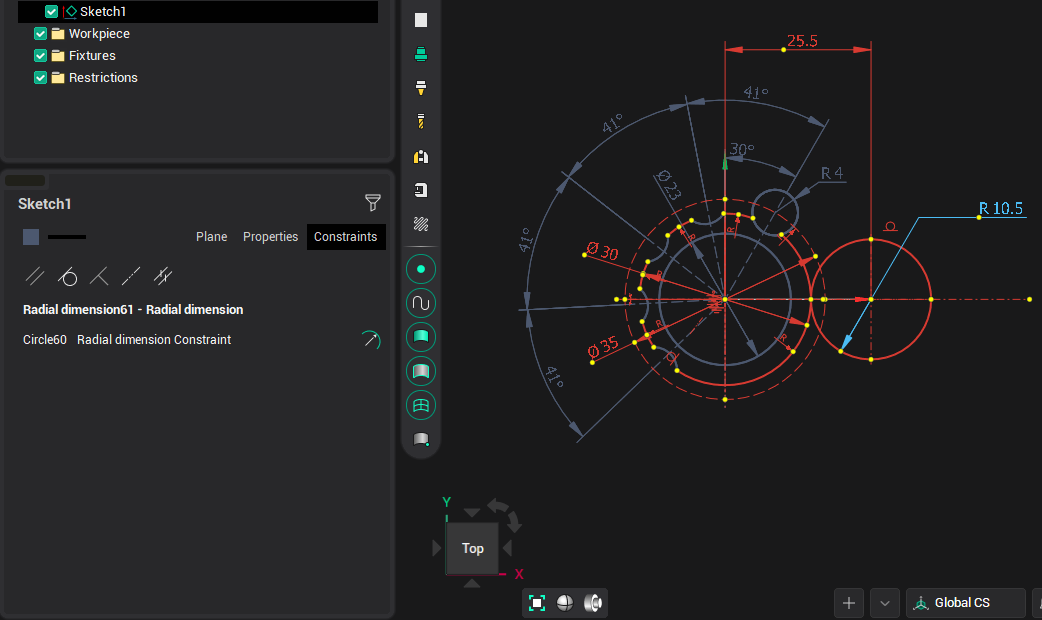Click the drill bit tool icon
1042x620 pixels.
click(x=421, y=122)
